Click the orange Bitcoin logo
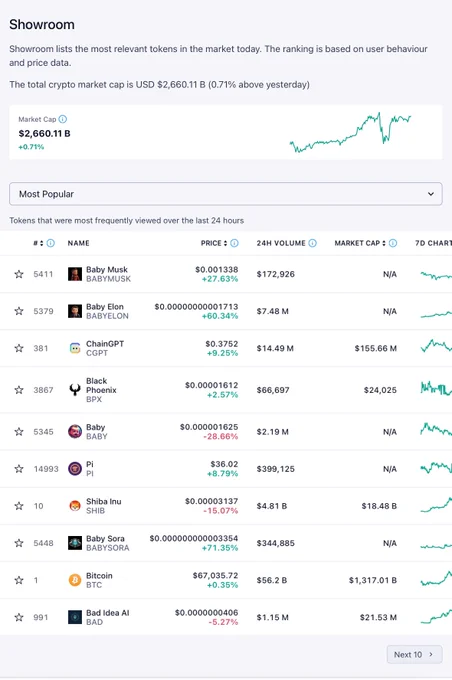 pyautogui.click(x=75, y=580)
